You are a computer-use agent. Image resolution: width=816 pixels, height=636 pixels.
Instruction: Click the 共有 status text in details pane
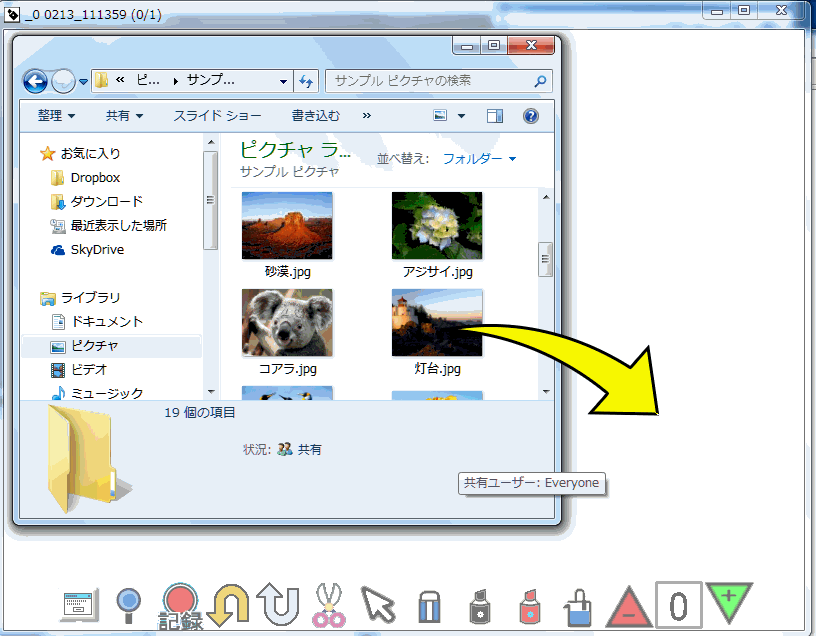[310, 449]
